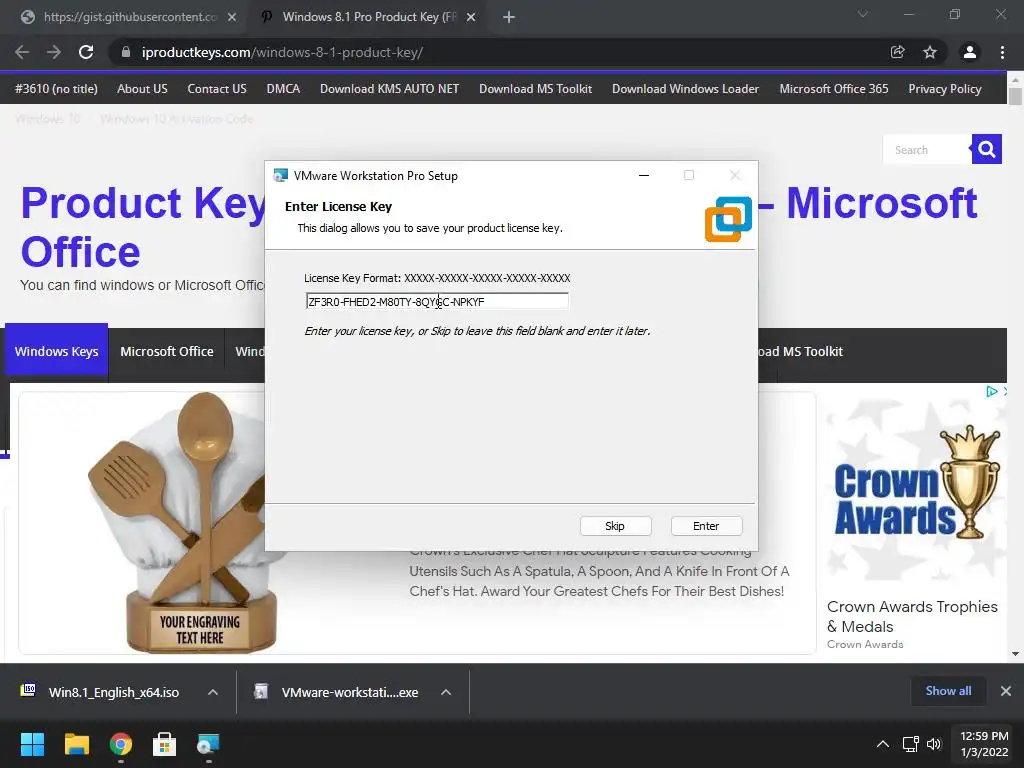Click Download KMS AUTO NET link
Viewport: 1024px width, 768px height.
389,89
